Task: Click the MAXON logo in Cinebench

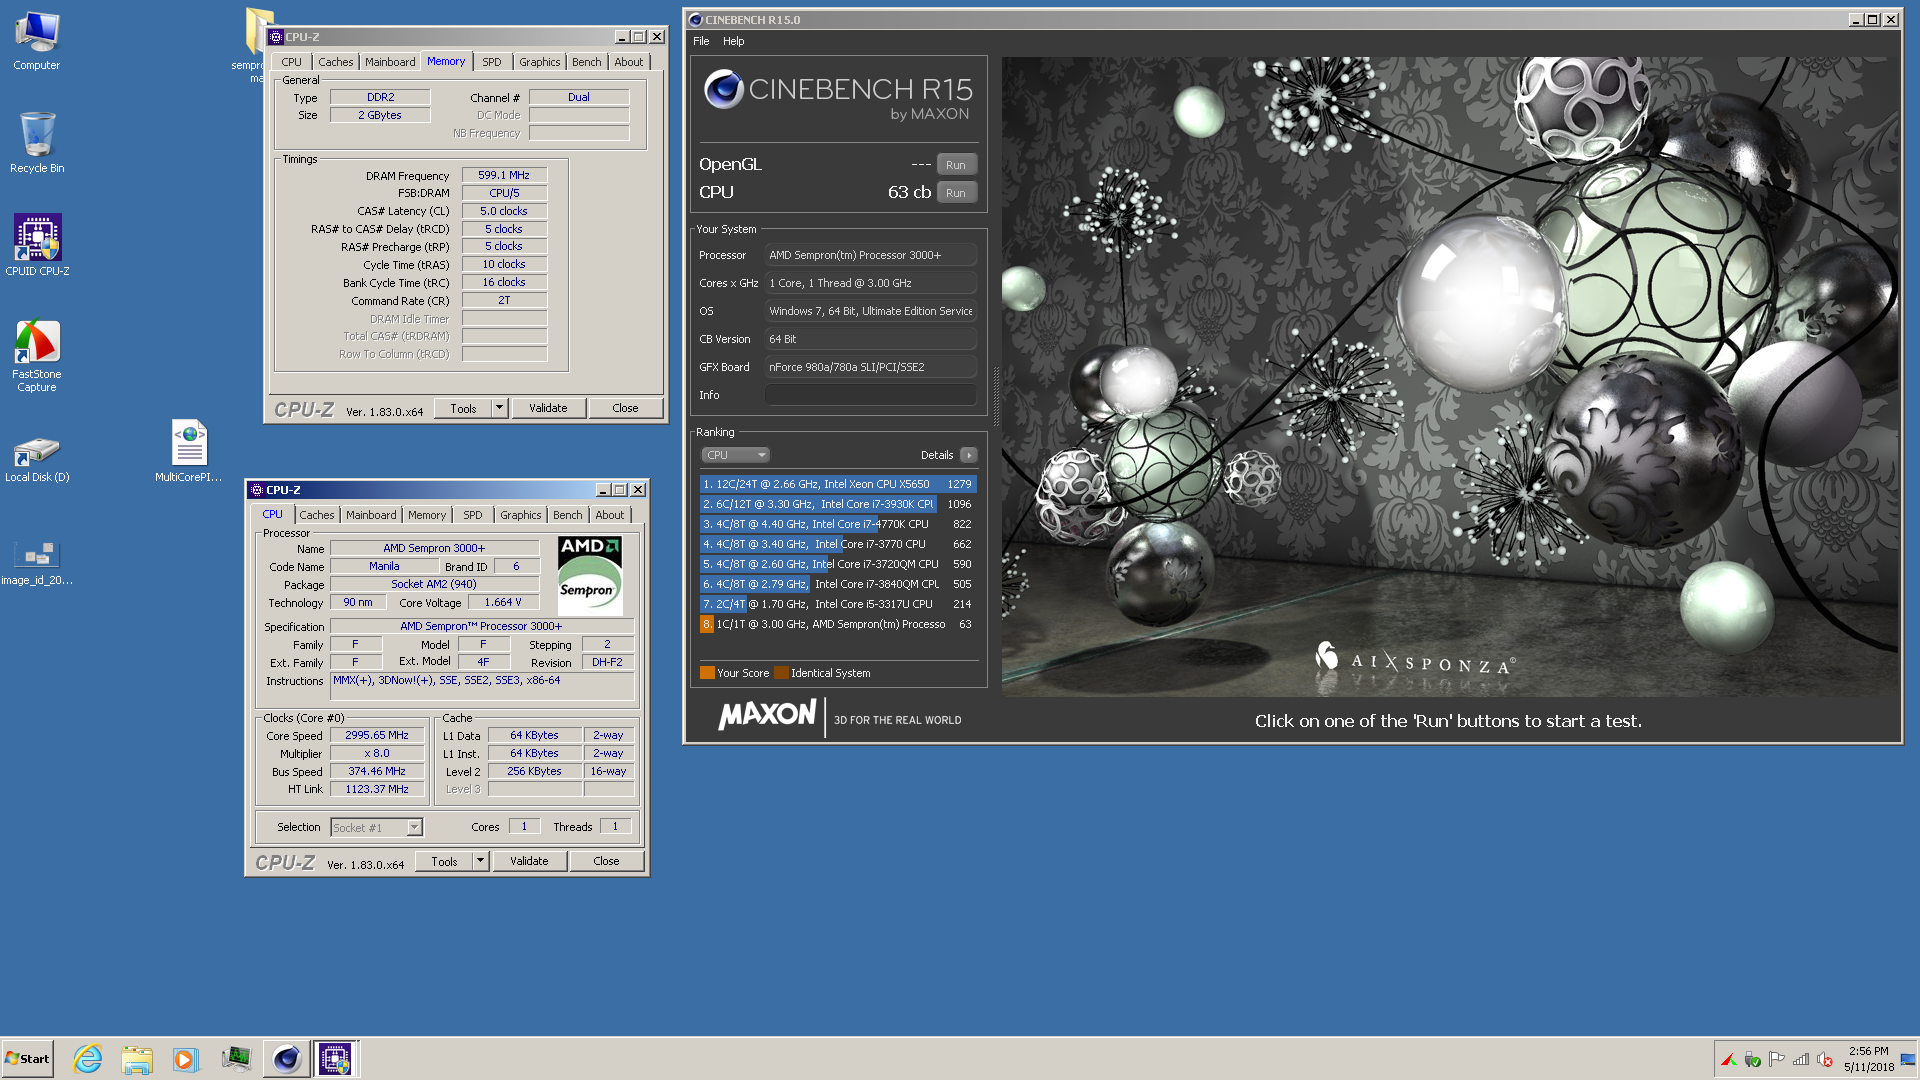Action: [767, 715]
